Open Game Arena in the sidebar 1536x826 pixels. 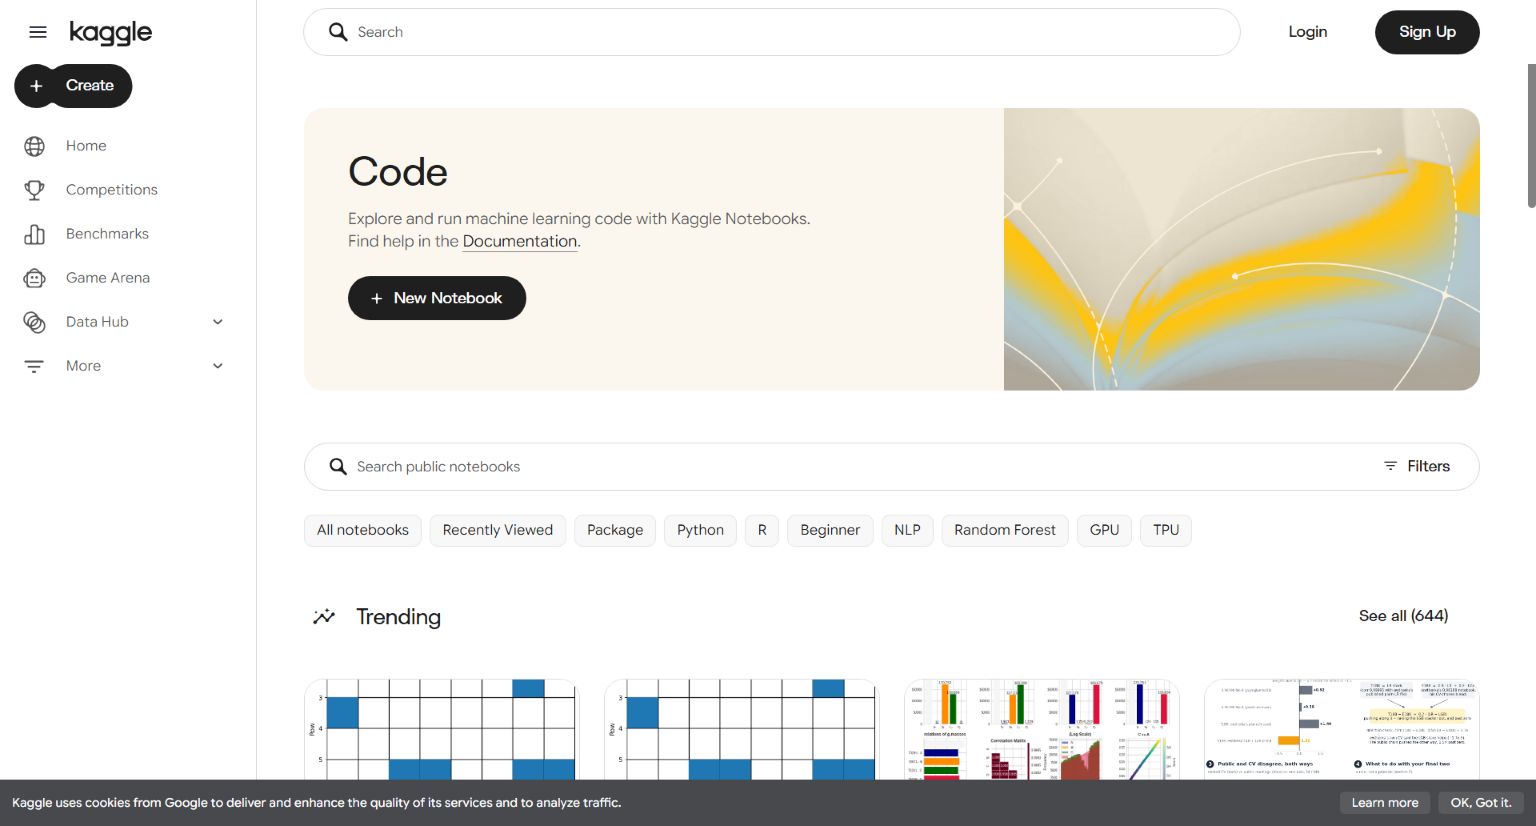(108, 278)
